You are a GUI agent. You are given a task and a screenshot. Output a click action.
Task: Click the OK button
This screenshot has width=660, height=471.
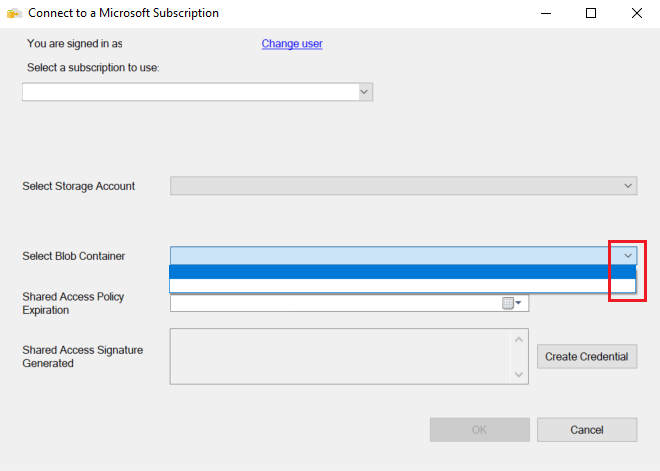click(480, 429)
